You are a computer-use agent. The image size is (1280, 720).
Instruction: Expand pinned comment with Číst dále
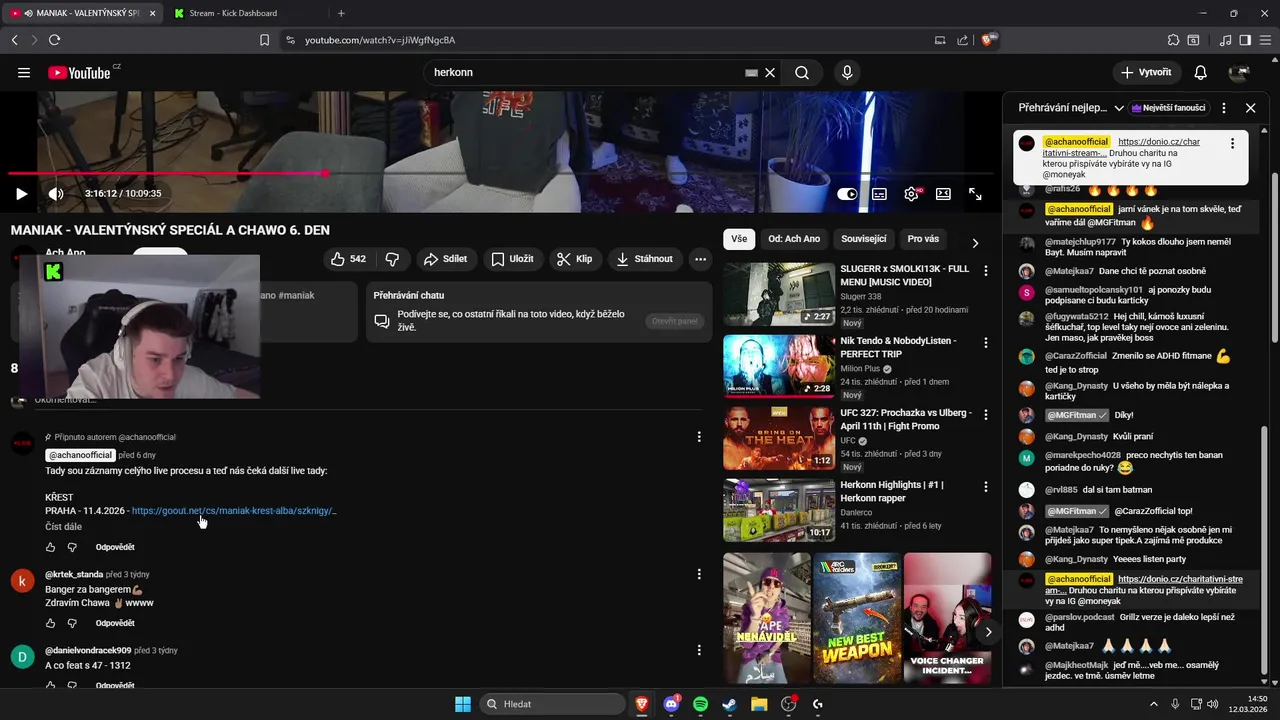point(63,527)
